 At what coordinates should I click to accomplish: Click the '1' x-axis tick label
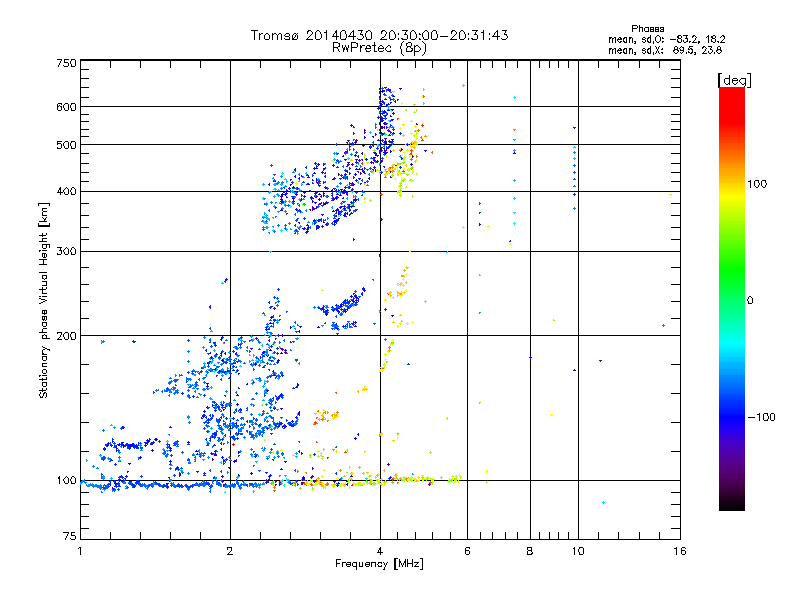point(80,551)
